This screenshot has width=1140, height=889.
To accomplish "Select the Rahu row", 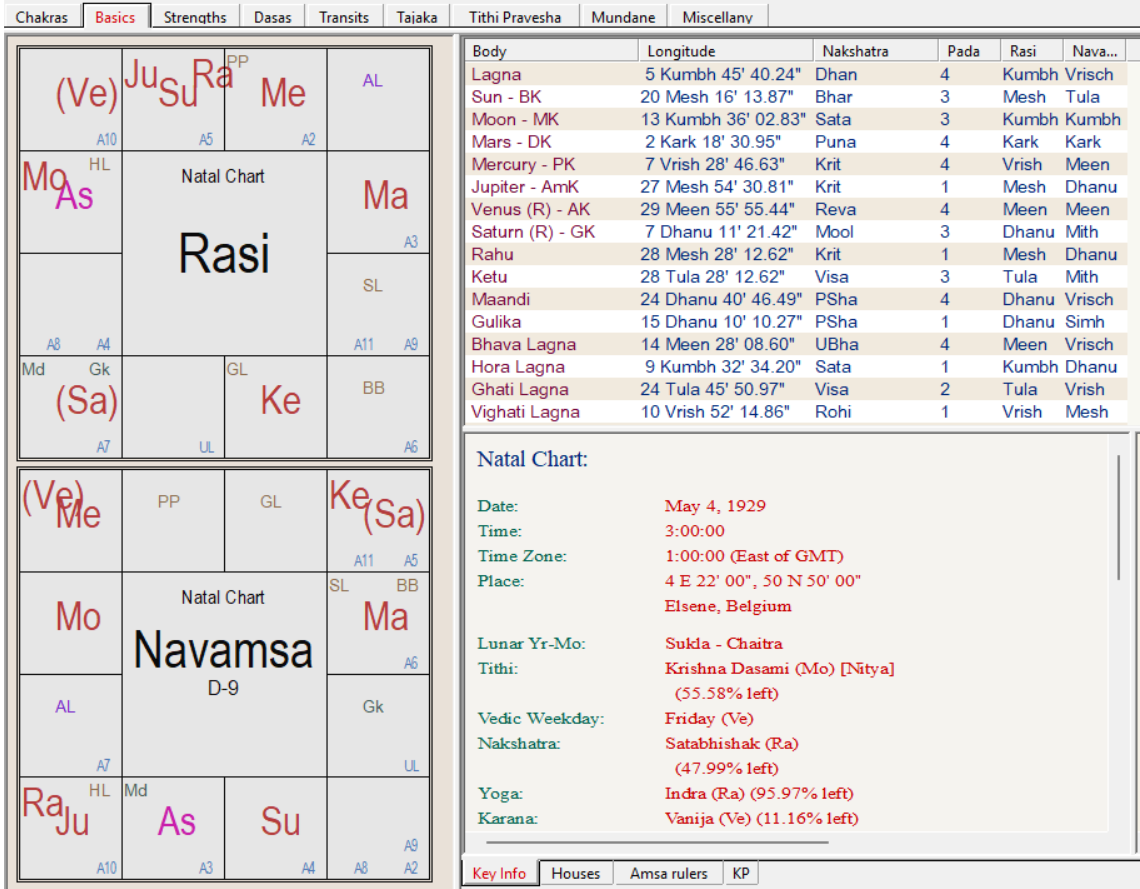I will [796, 254].
